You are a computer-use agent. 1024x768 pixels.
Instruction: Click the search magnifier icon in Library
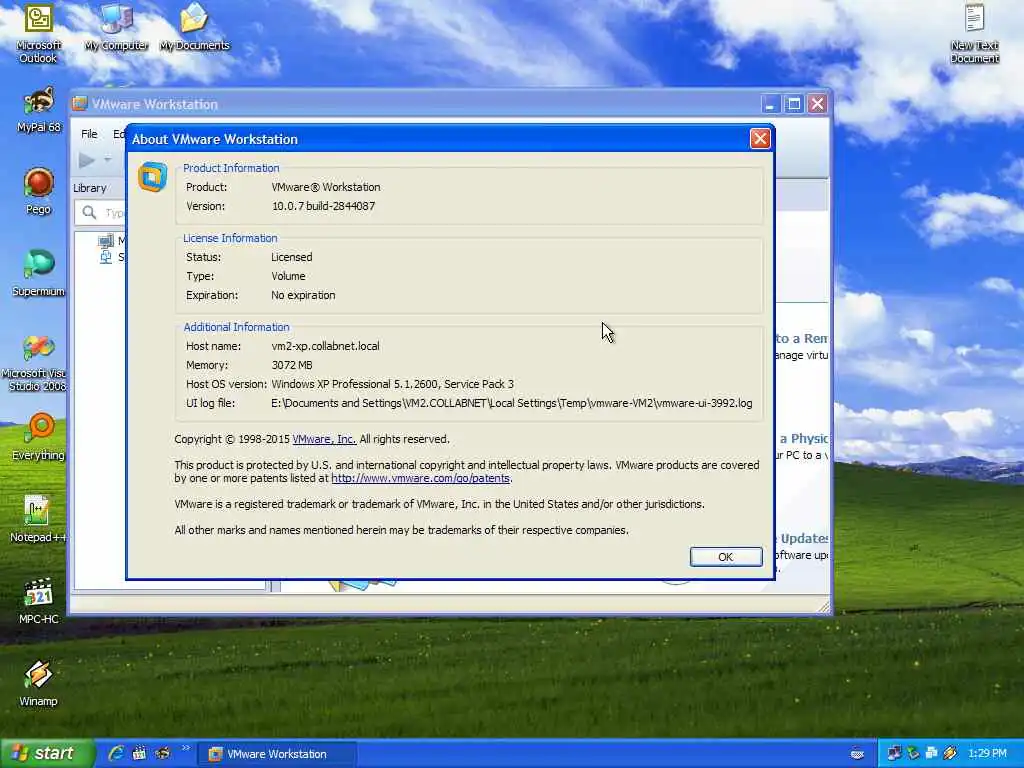click(x=89, y=212)
